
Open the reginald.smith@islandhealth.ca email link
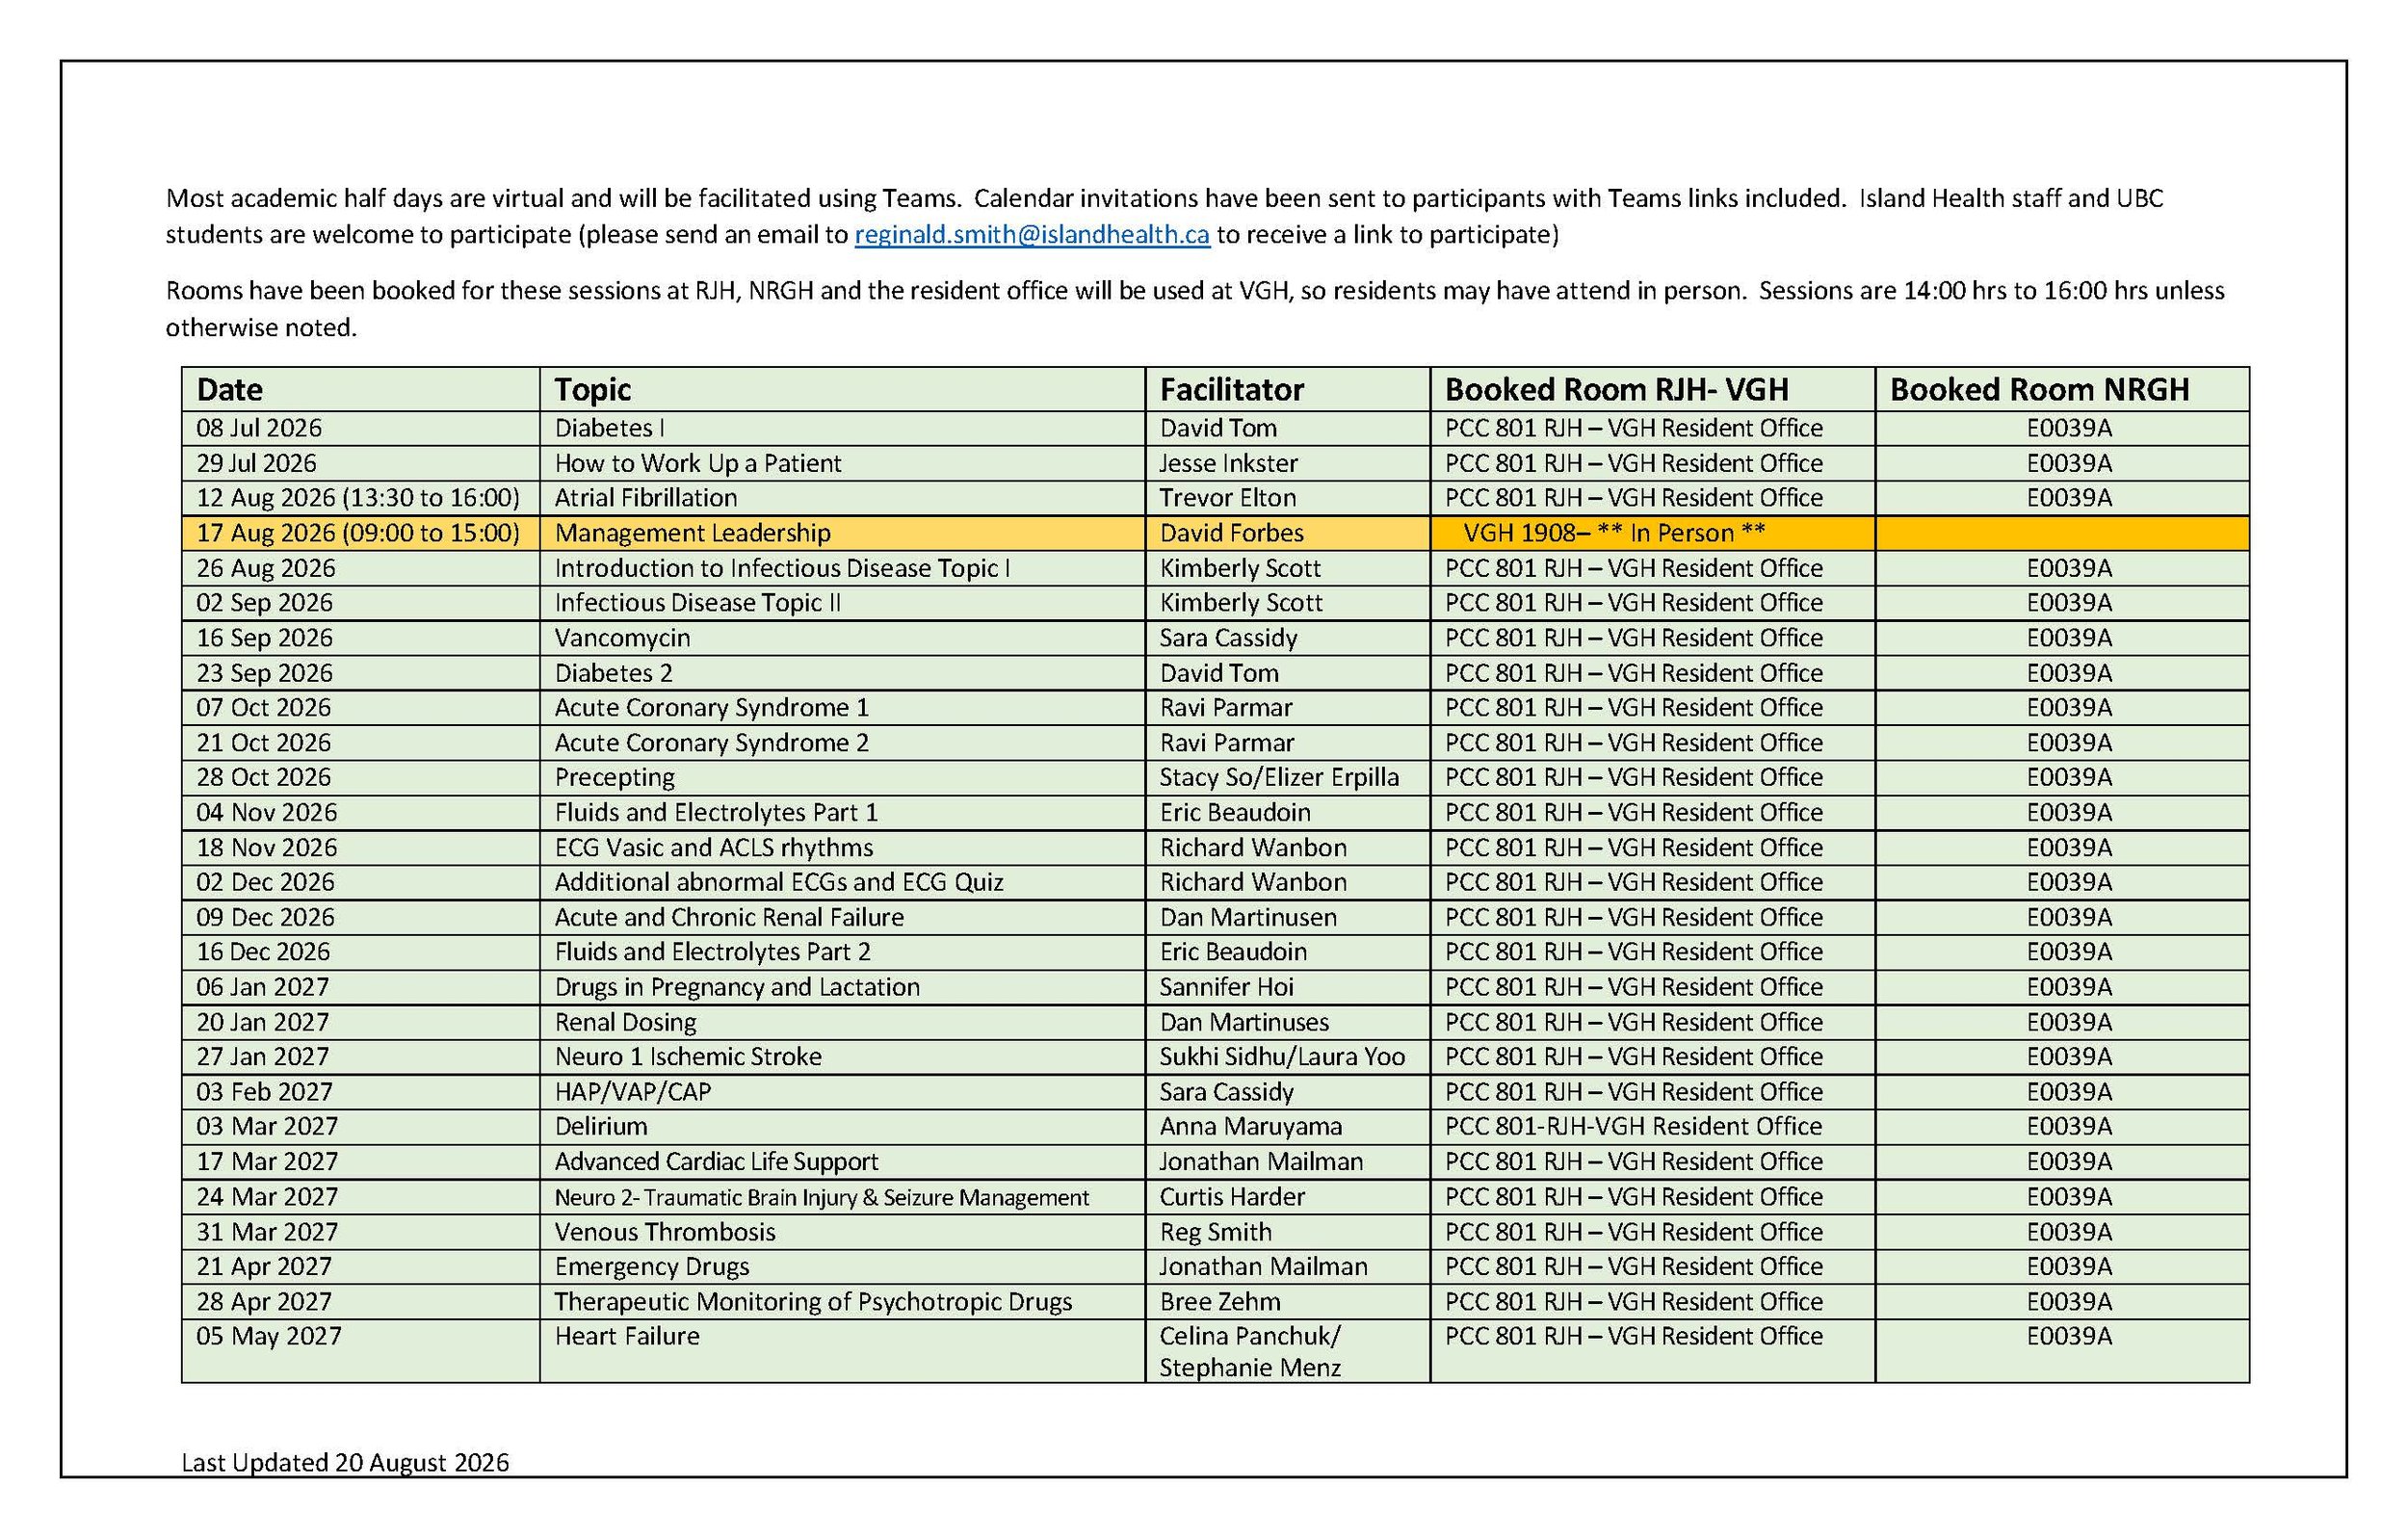coord(1031,235)
